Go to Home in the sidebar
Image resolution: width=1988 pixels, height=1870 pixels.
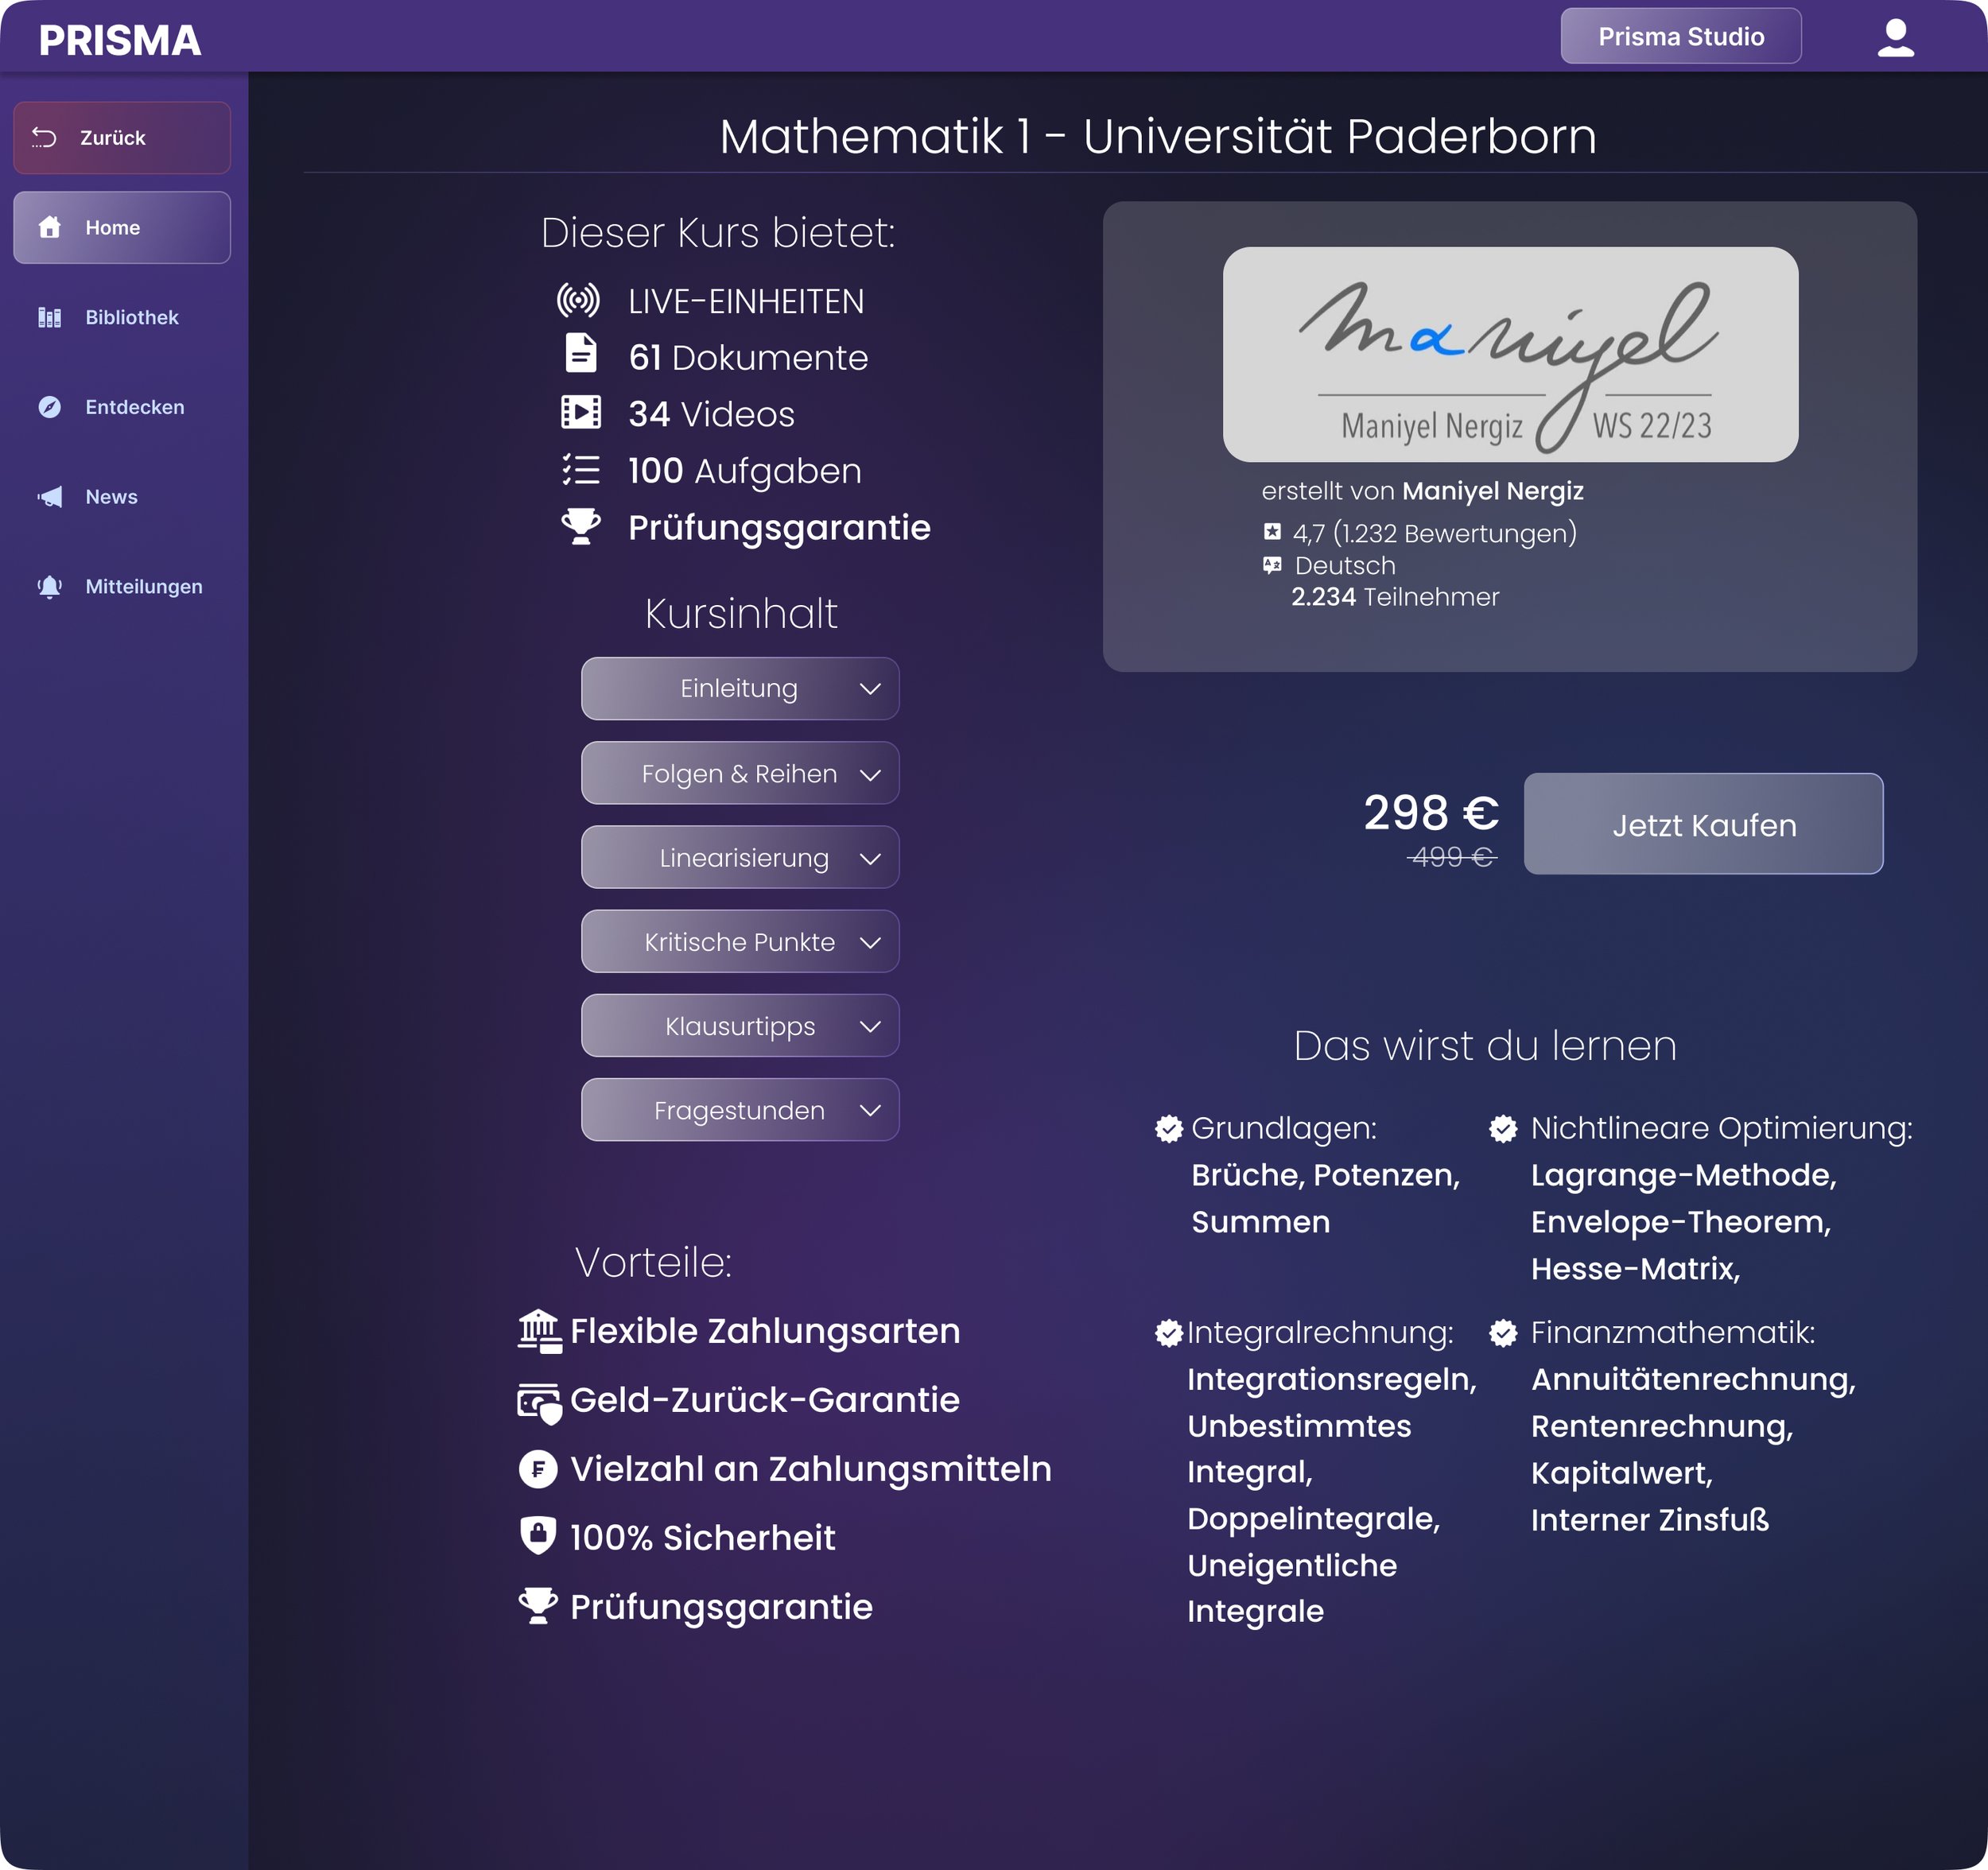click(122, 227)
